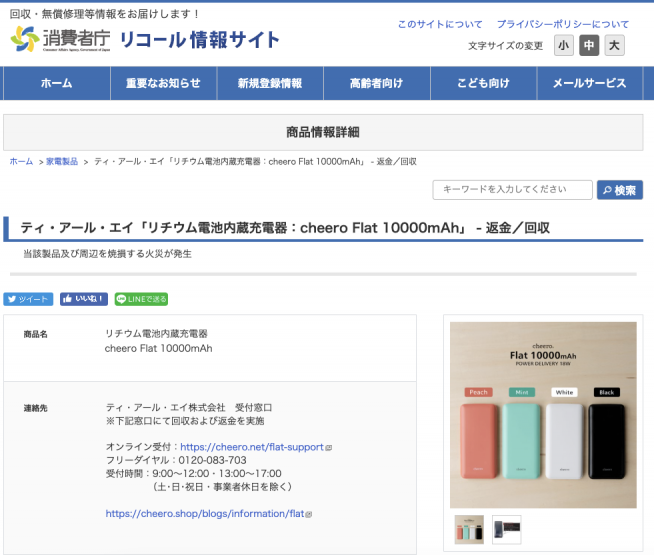654x555 pixels.
Task: Click 連絡先 row label
Action: pos(35,408)
